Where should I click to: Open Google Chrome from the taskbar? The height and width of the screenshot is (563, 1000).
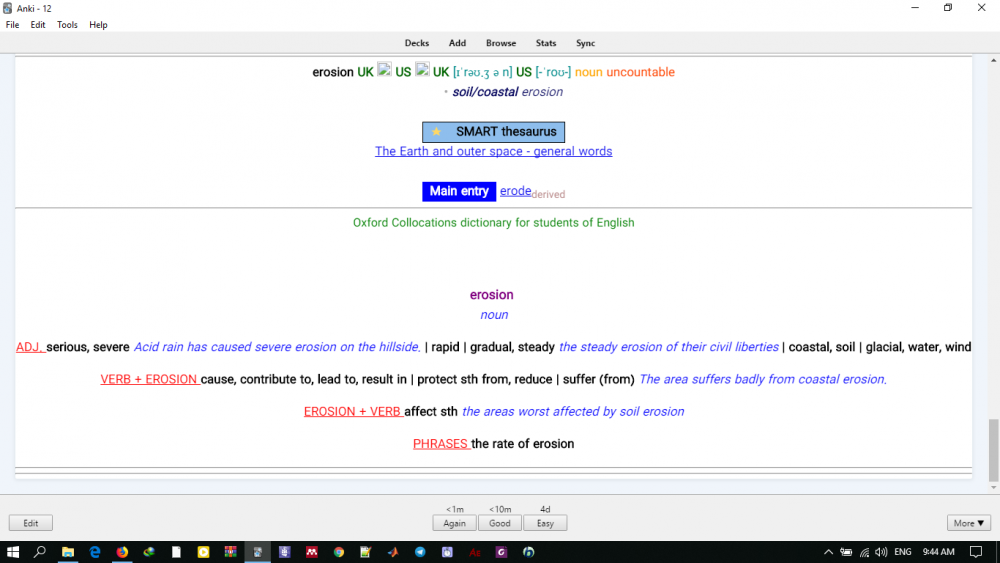pyautogui.click(x=339, y=552)
